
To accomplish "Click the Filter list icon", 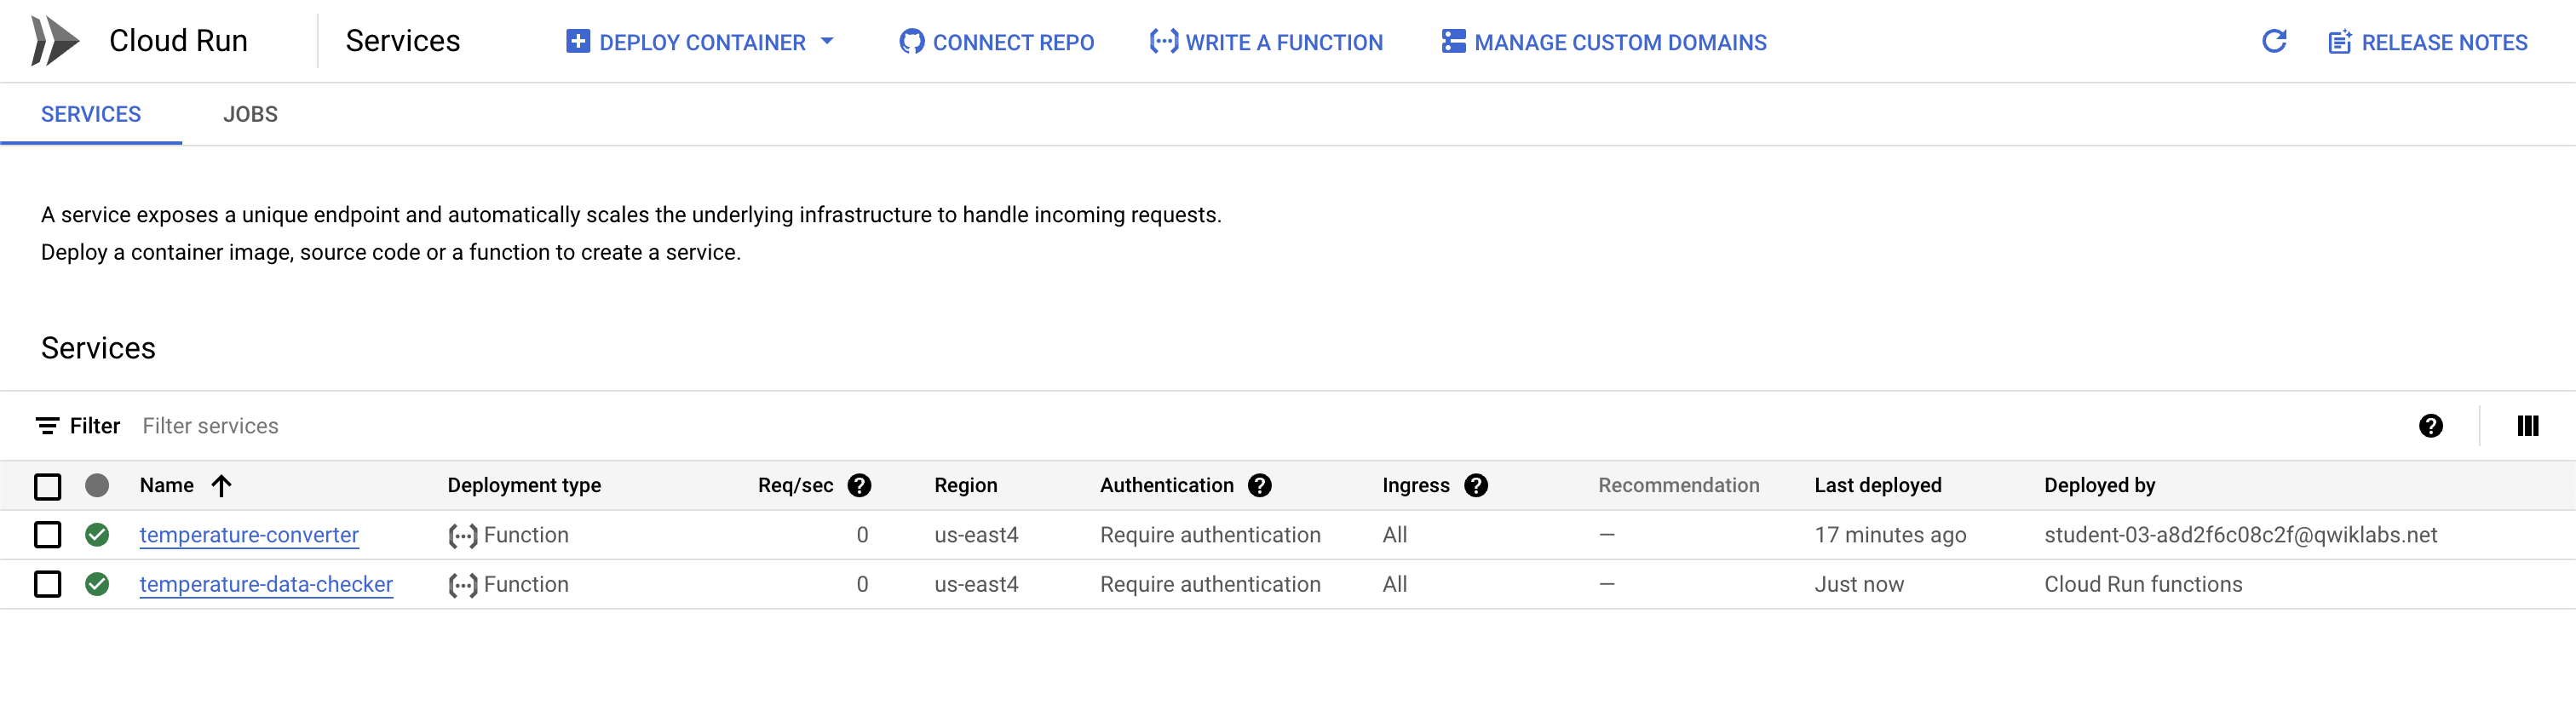I will [x=47, y=426].
